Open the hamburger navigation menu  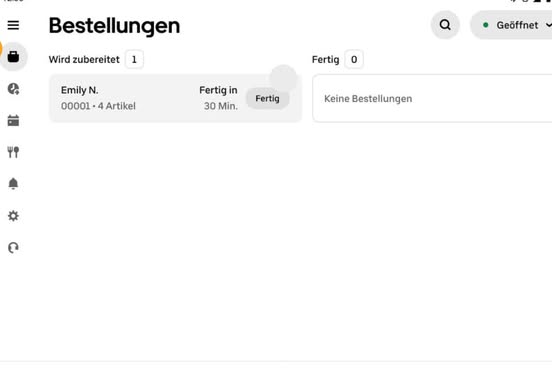[13, 25]
